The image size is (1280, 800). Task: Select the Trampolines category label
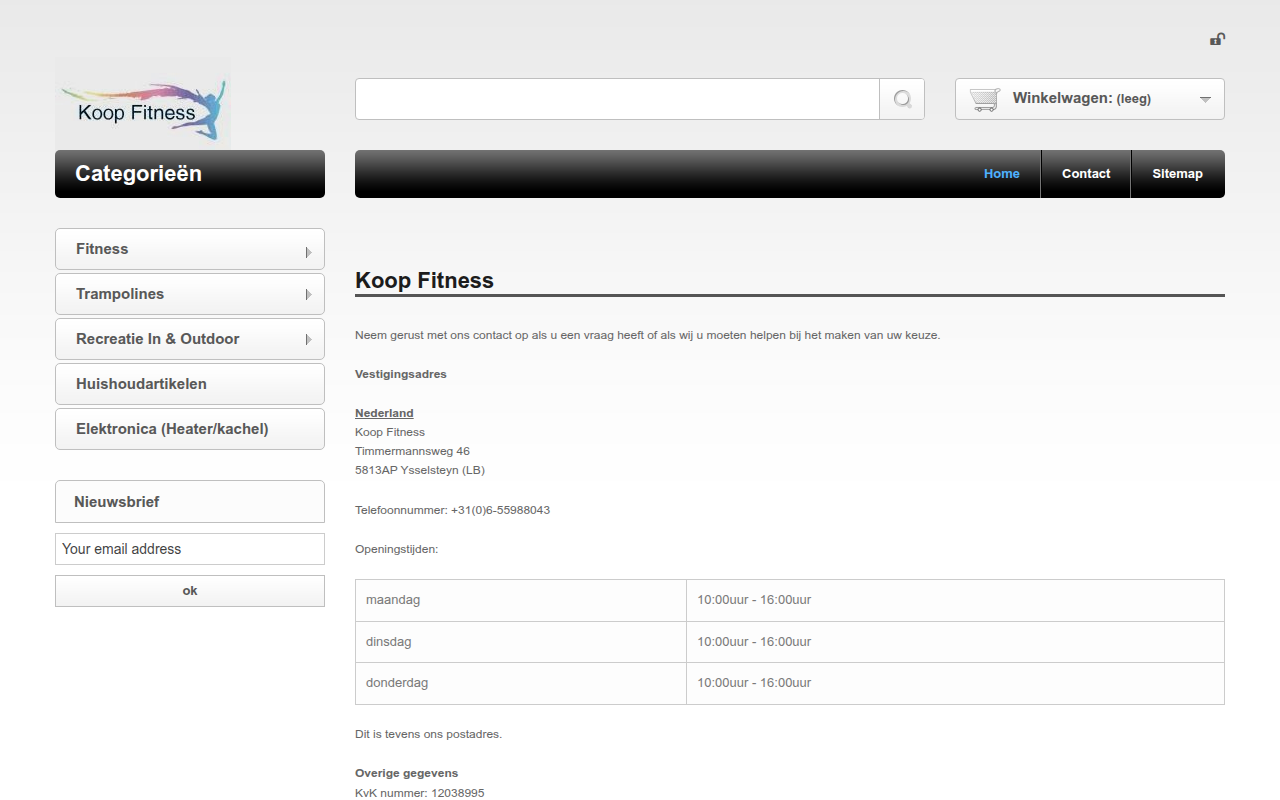pos(120,294)
